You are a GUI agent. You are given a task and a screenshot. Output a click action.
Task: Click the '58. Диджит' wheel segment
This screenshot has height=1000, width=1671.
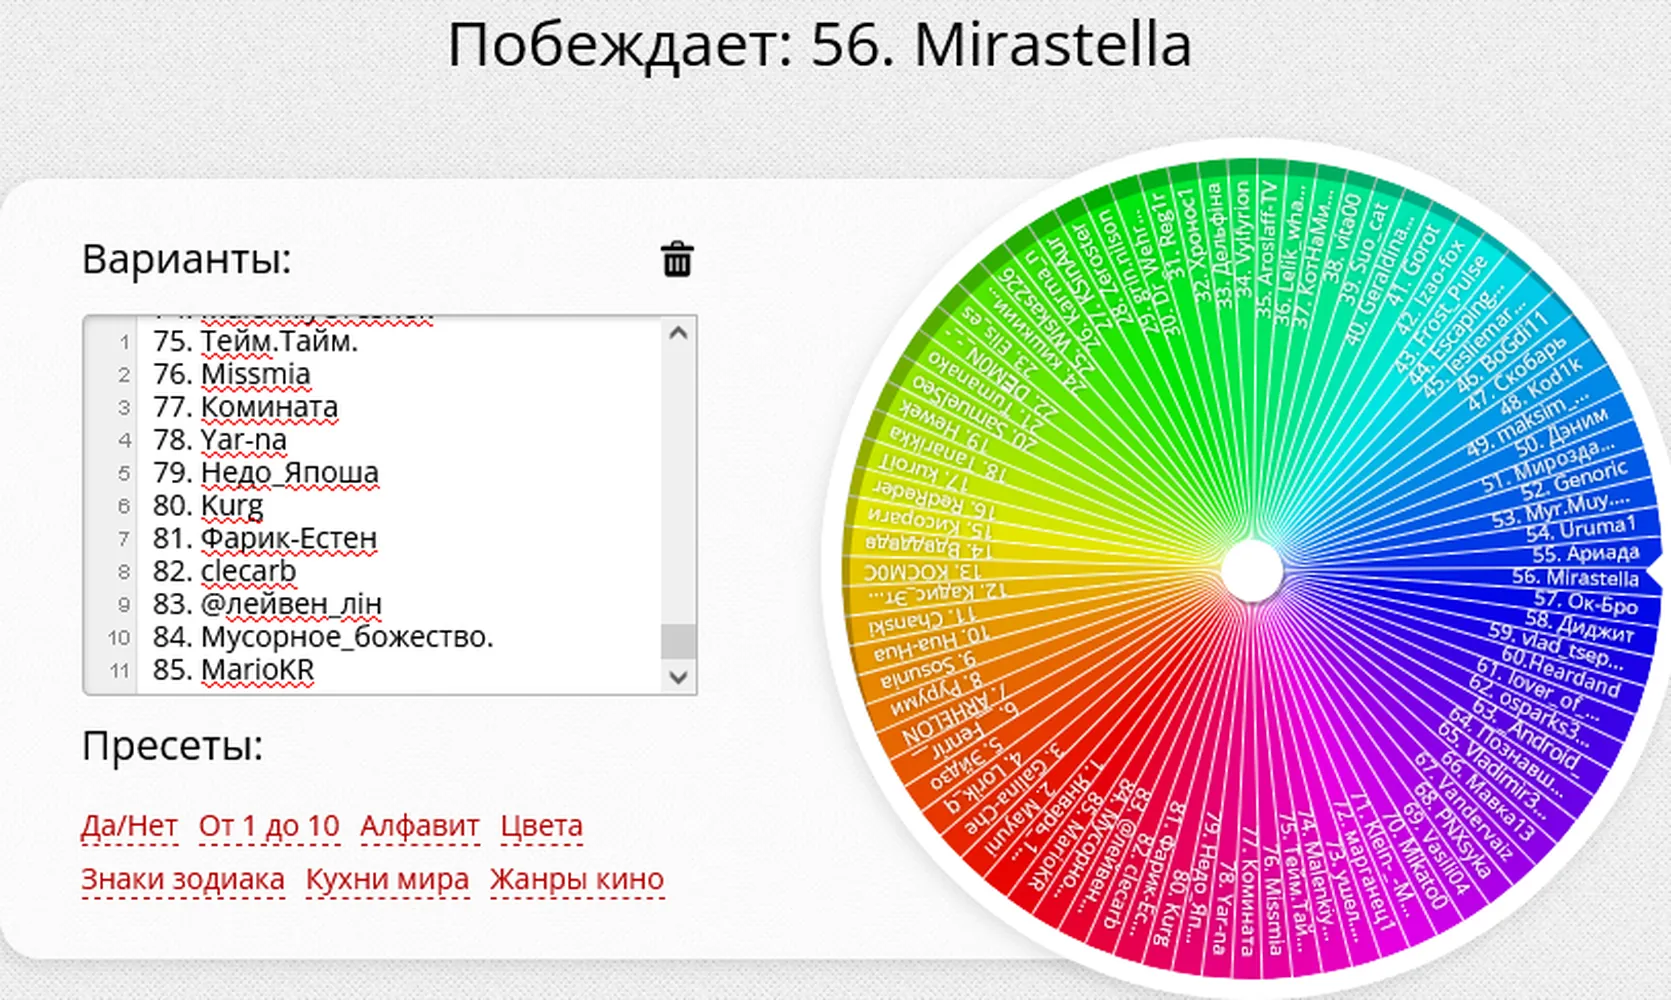1579,625
